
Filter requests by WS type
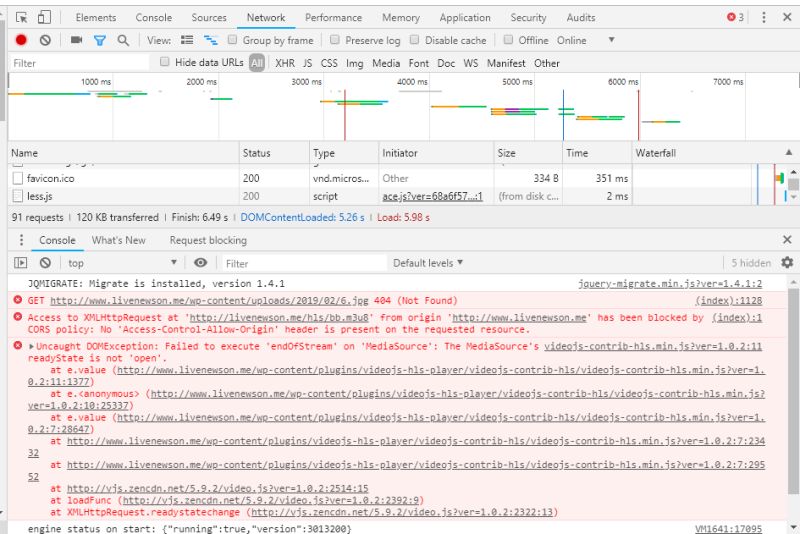pyautogui.click(x=470, y=63)
